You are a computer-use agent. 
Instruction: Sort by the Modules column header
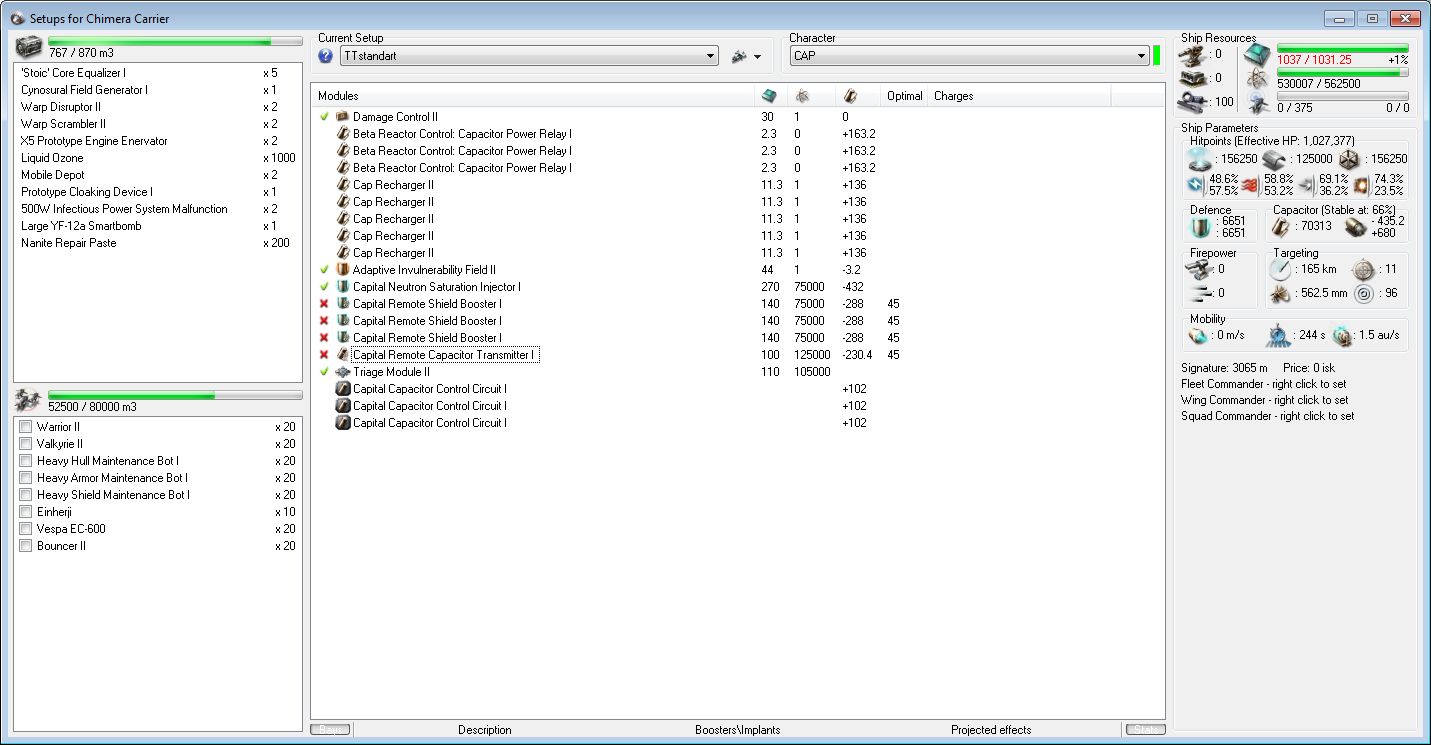point(533,96)
